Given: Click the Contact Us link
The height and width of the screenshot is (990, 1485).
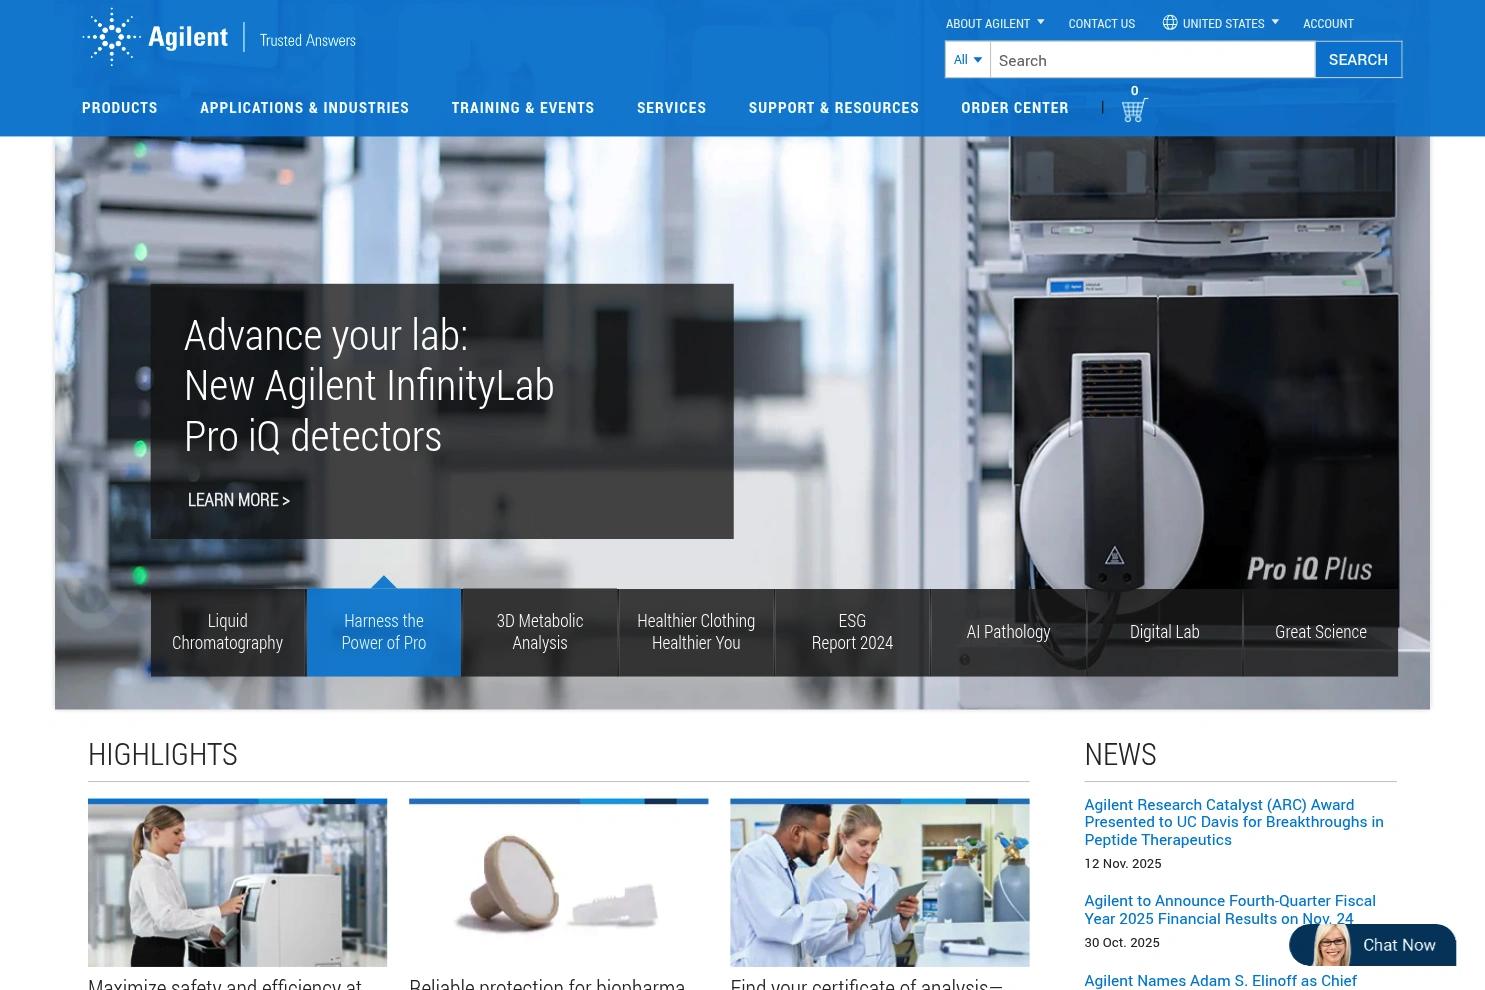Looking at the screenshot, I should (x=1101, y=23).
